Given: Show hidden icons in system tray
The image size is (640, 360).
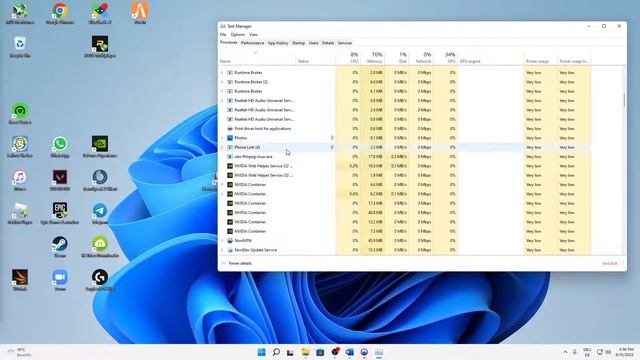Looking at the screenshot, I should pyautogui.click(x=565, y=352).
